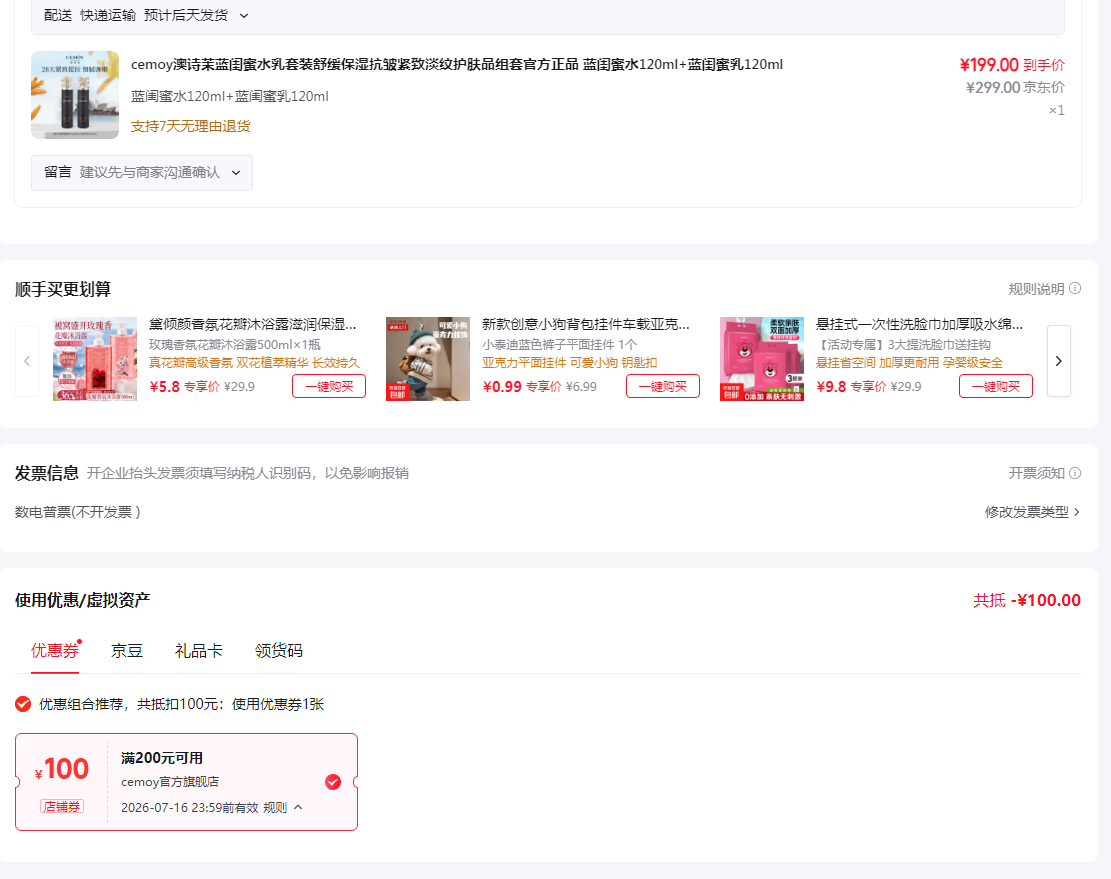The width and height of the screenshot is (1111, 879).
Task: Click 【活动专属】3大提洗脸巾送挂钩 spec text
Action: tap(903, 345)
